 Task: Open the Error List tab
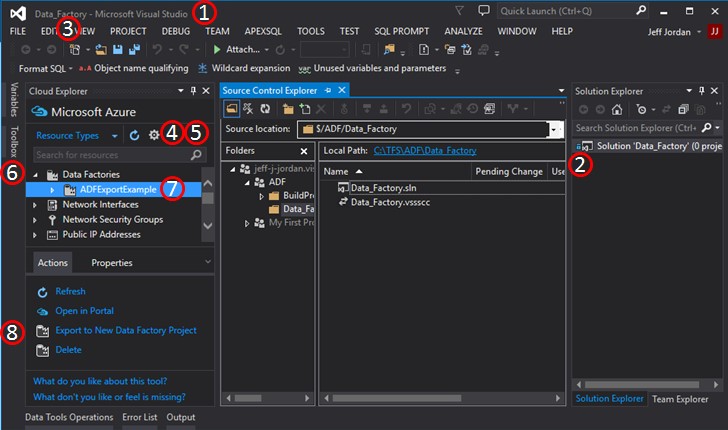(x=140, y=417)
